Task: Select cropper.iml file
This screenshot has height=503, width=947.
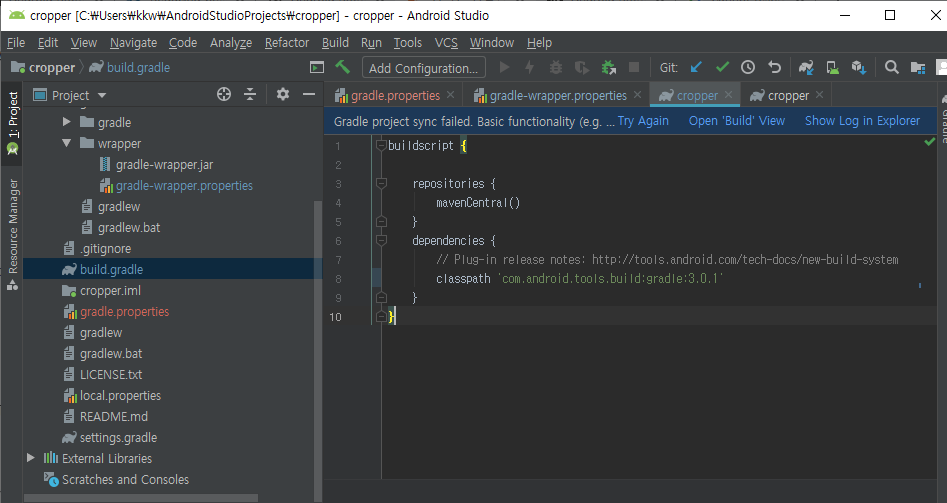Action: pyautogui.click(x=111, y=290)
